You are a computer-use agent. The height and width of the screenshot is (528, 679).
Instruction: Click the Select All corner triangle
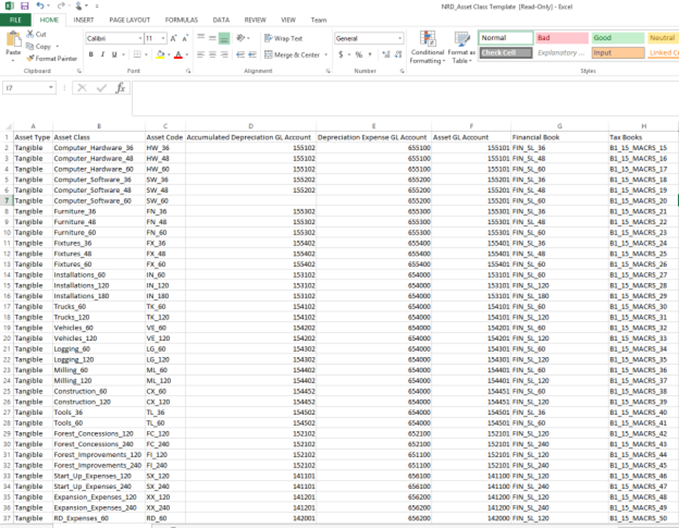[8, 126]
